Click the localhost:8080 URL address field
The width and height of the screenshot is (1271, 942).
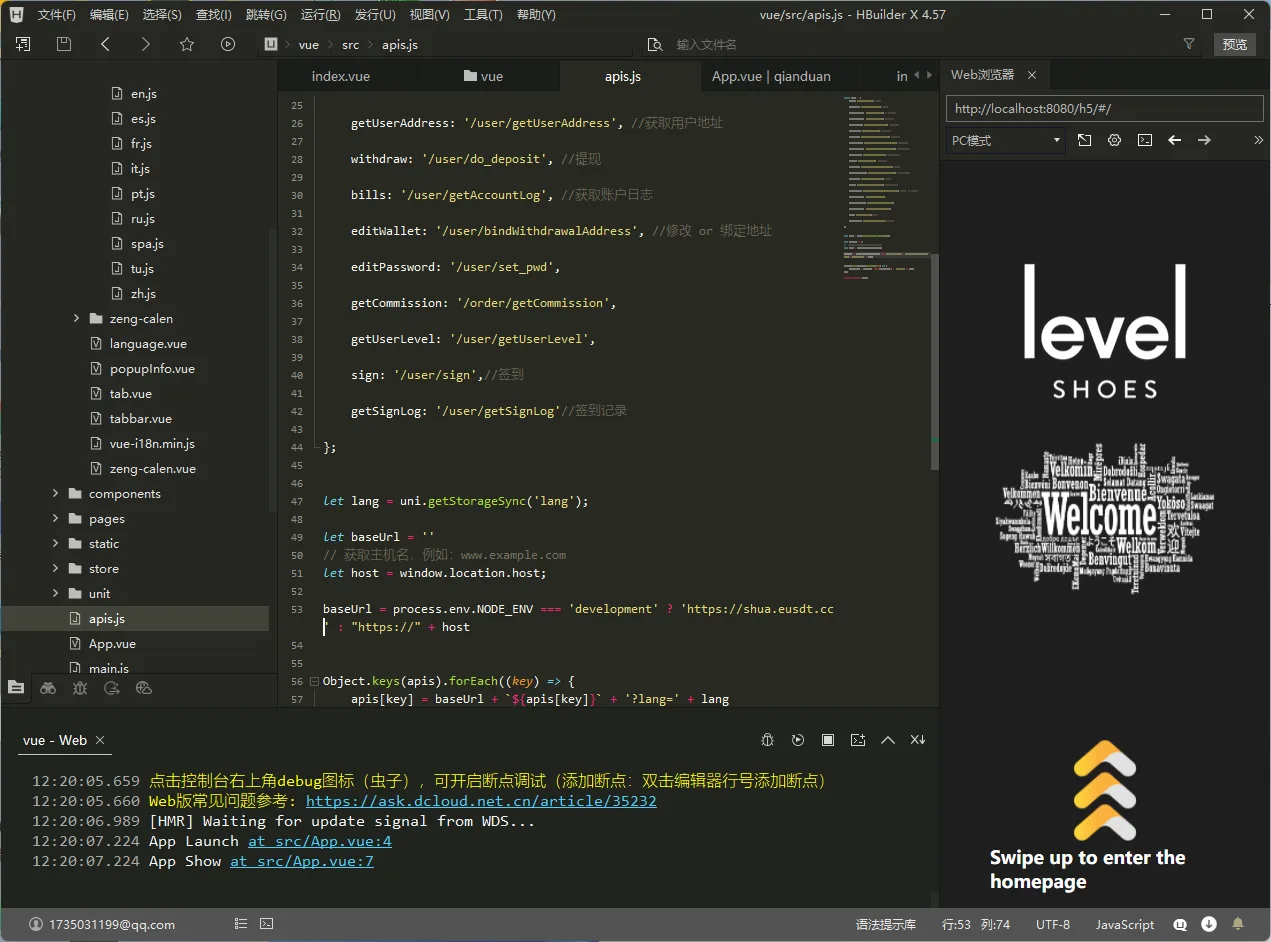1104,108
